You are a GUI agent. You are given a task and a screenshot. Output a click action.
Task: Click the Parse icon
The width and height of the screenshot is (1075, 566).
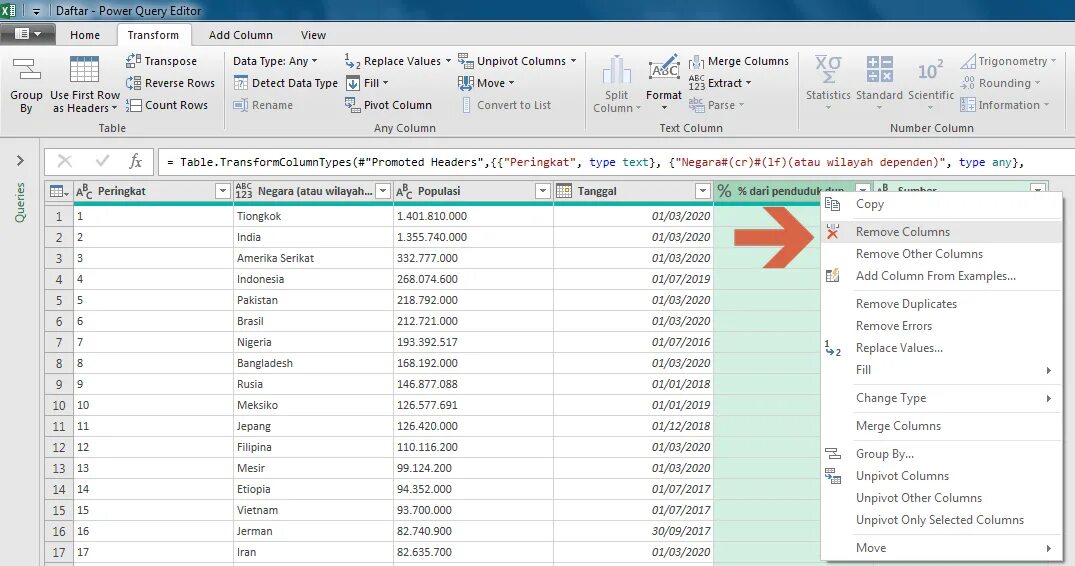click(x=697, y=105)
